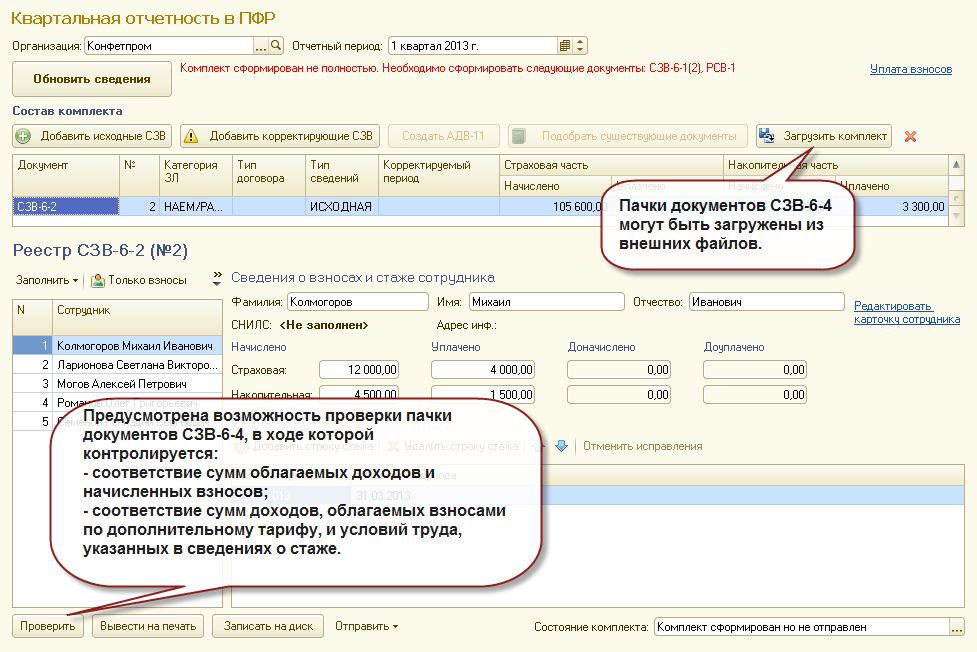Viewport: 977px width, 652px height.
Task: Click Только взносы icon button
Action: pos(140,280)
